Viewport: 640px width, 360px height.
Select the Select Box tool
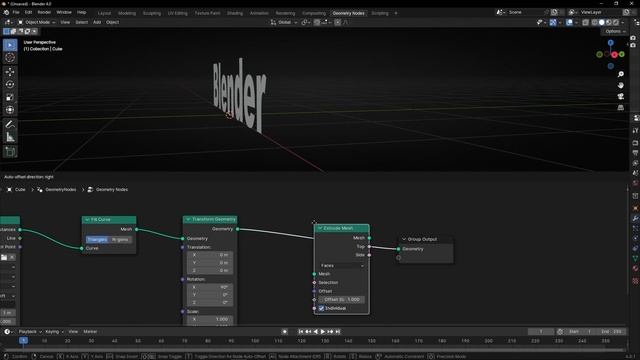point(10,45)
